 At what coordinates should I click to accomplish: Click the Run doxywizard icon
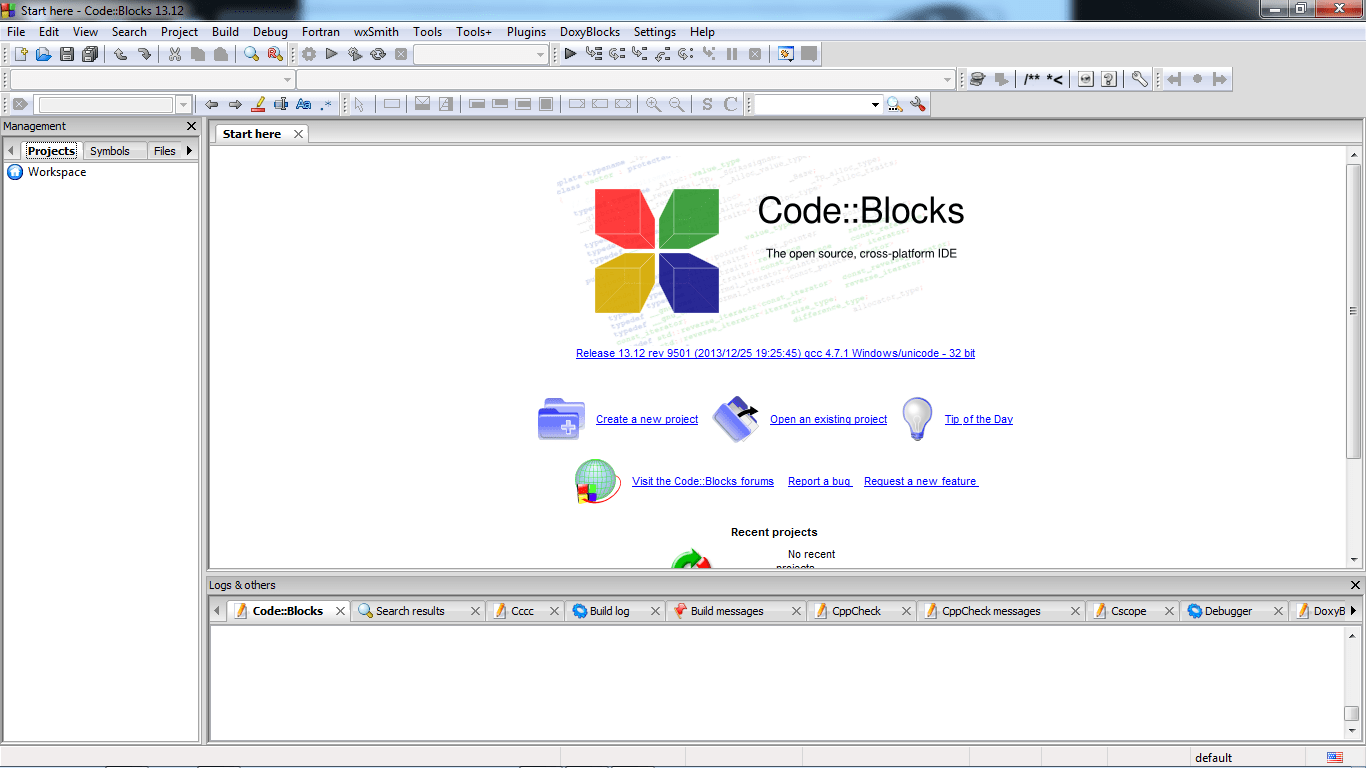tap(978, 79)
